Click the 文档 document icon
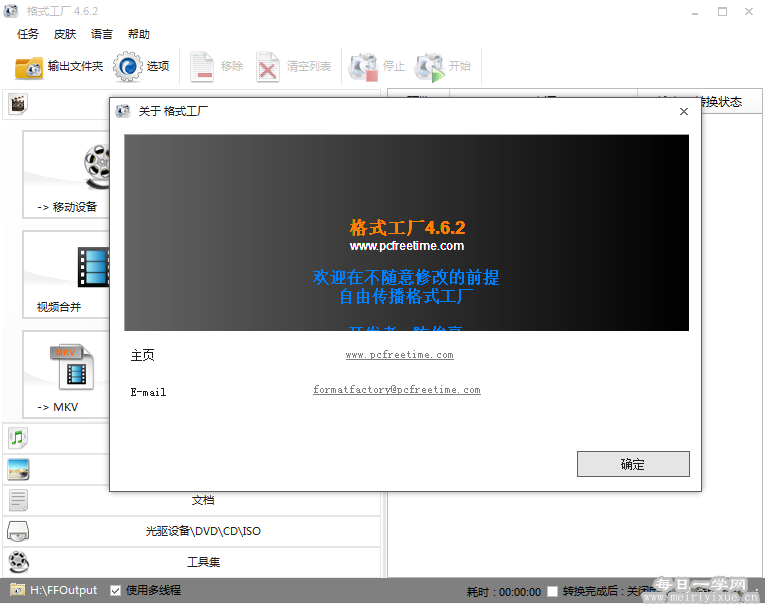This screenshot has width=765, height=604. (18, 500)
